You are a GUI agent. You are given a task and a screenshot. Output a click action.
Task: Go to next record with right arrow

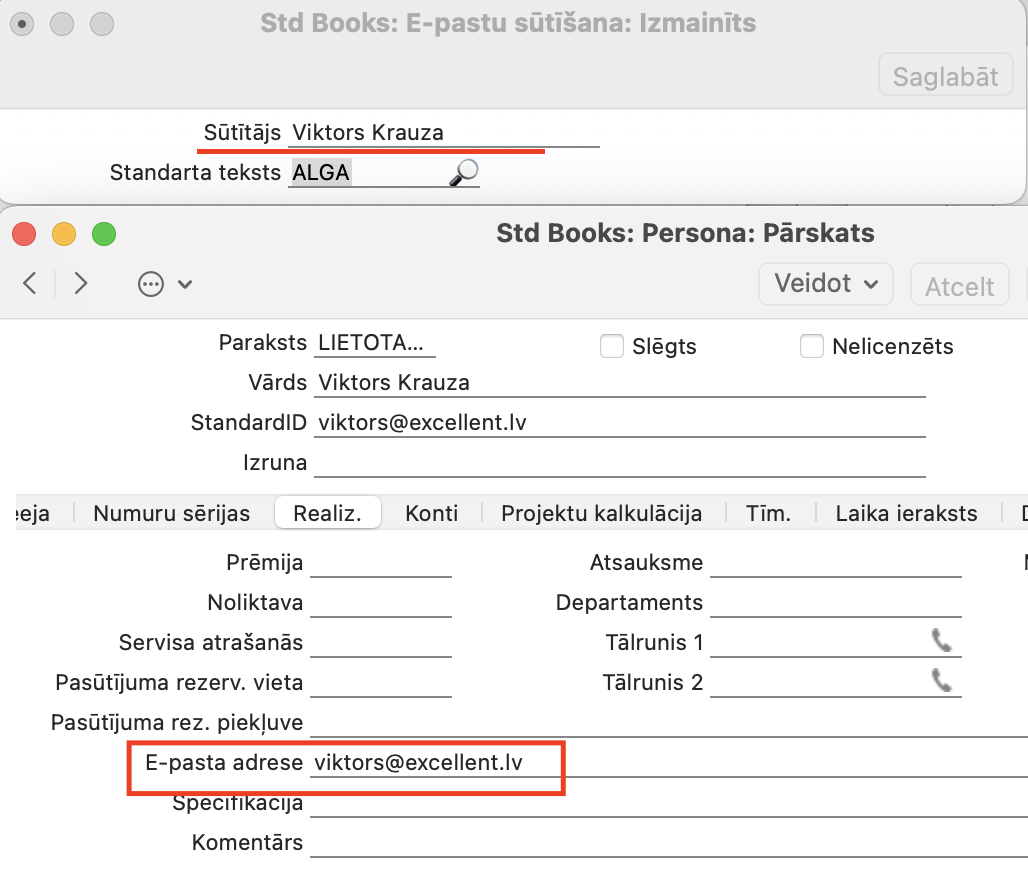tap(81, 284)
